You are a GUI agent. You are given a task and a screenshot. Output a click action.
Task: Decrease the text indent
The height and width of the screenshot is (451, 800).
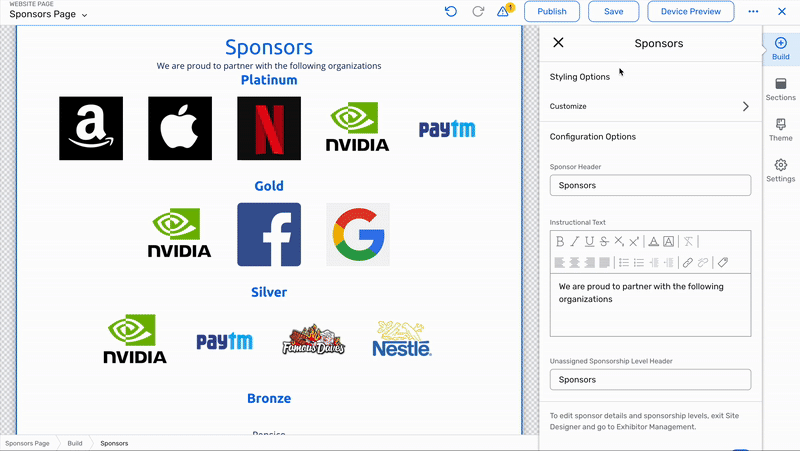[x=654, y=262]
